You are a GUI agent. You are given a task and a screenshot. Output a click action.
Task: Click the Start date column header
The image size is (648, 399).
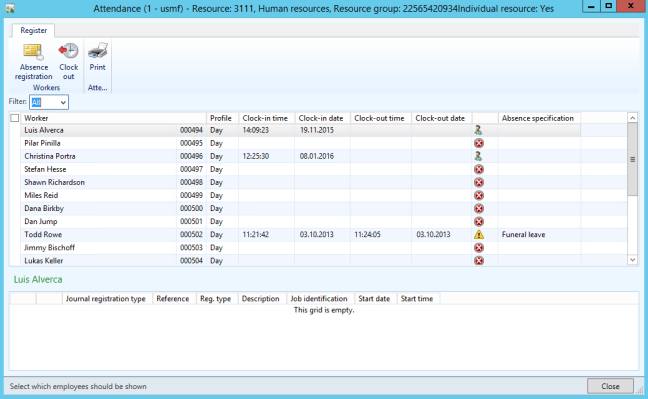tap(375, 299)
